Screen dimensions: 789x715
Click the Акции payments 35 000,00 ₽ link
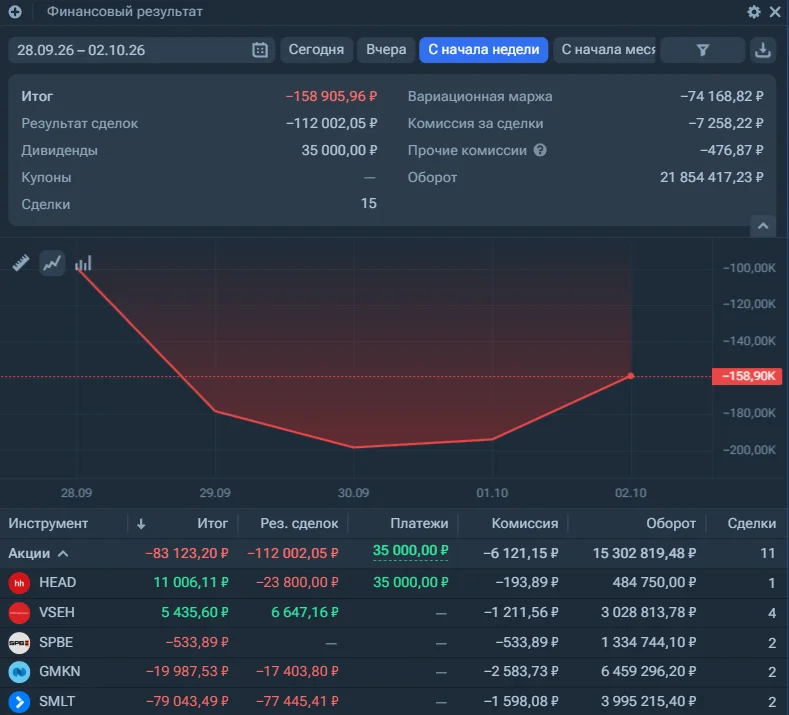click(410, 551)
